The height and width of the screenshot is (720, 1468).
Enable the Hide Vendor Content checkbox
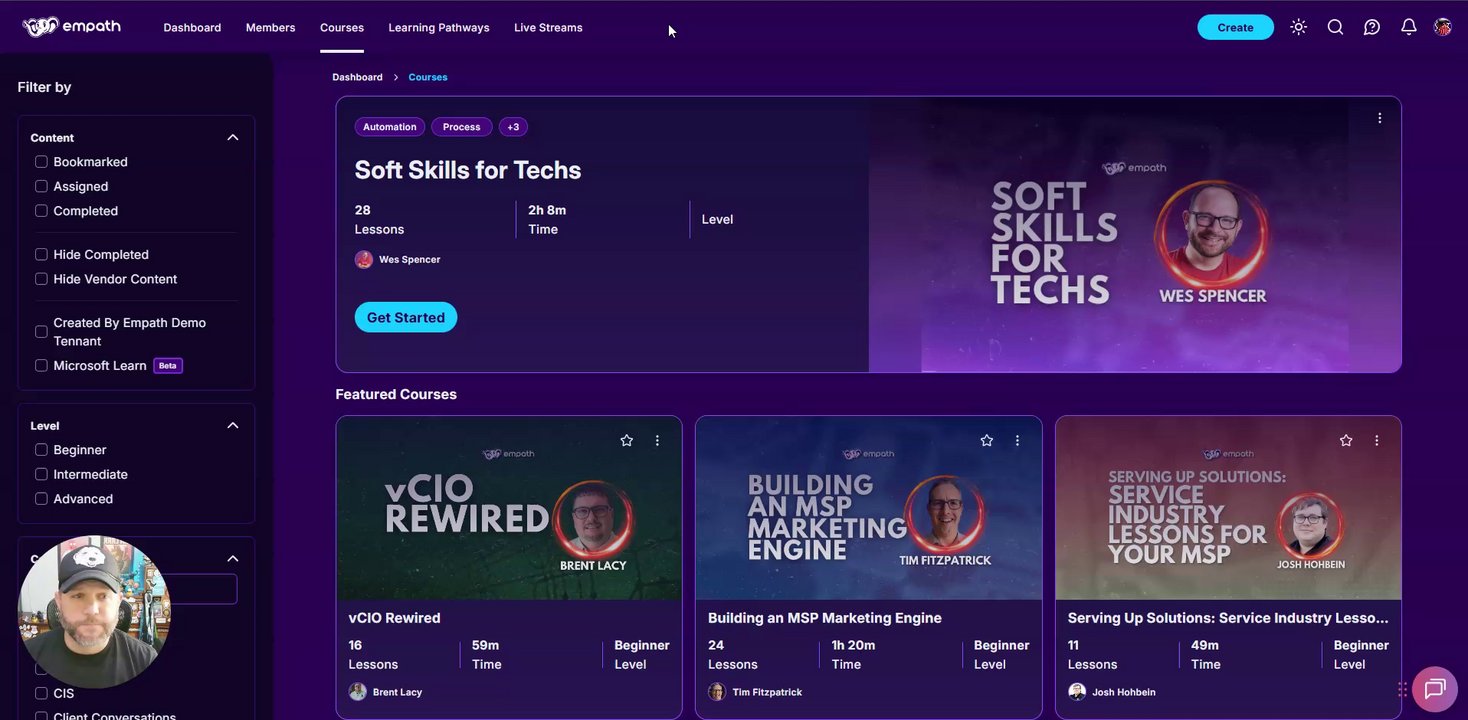pos(41,279)
